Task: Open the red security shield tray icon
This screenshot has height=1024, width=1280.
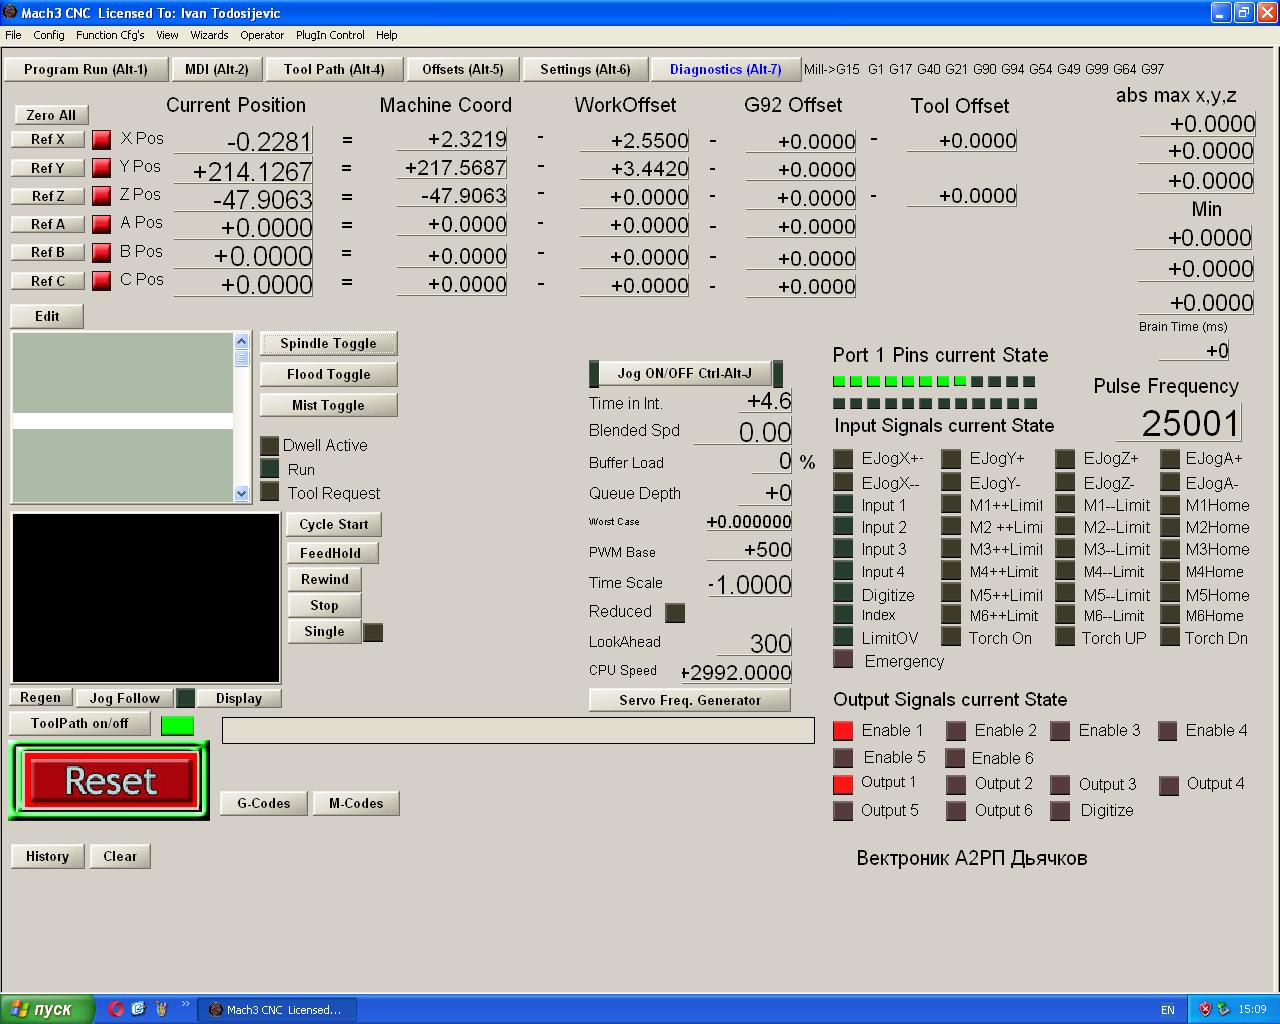Action: (x=1205, y=1009)
